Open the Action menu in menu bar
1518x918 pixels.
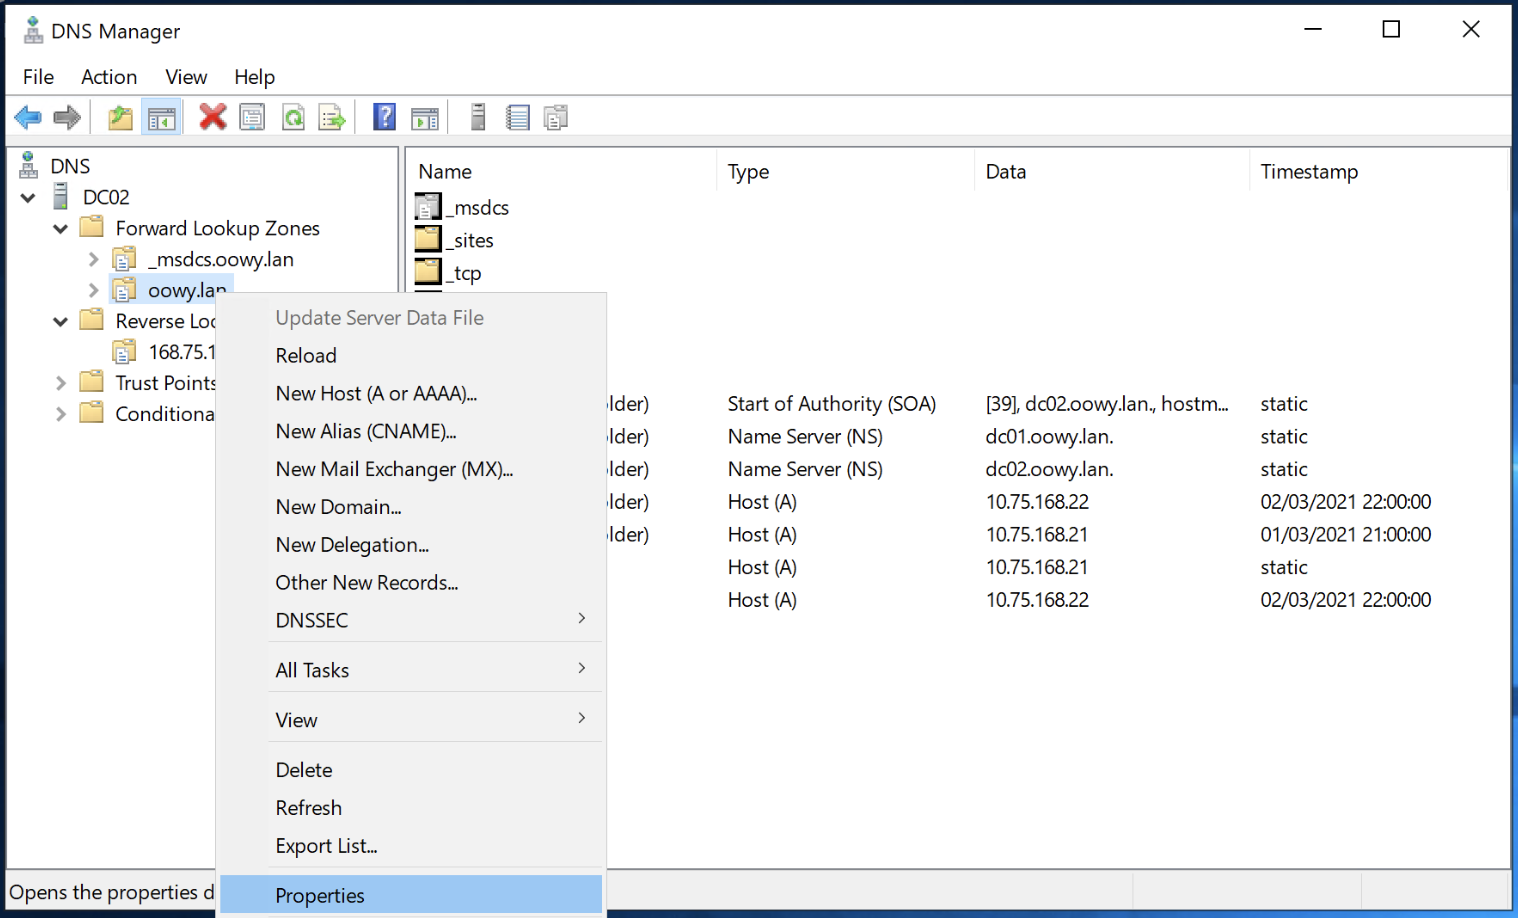109,77
